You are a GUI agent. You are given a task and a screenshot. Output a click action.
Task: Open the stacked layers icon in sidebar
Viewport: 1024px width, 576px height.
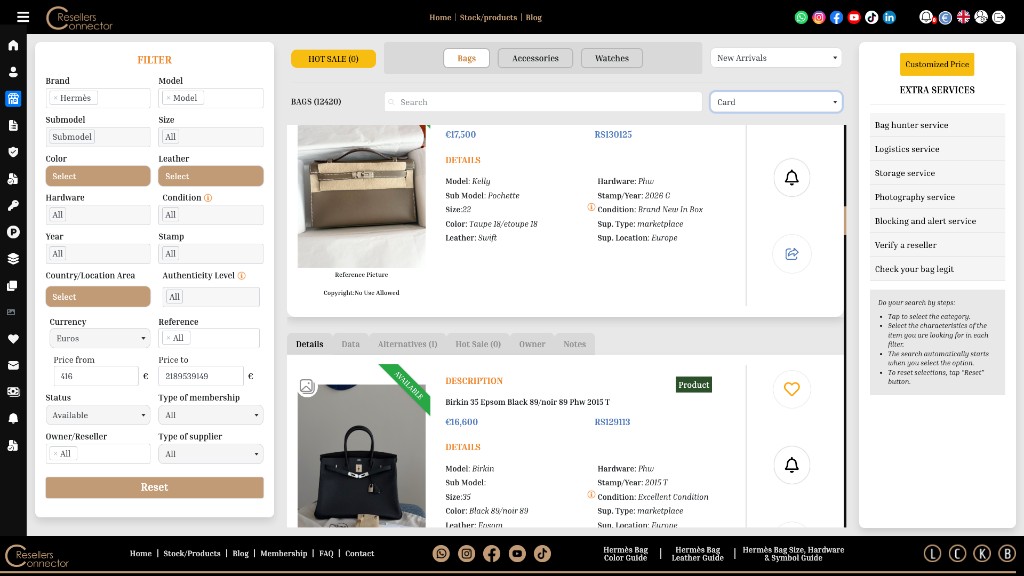(13, 259)
